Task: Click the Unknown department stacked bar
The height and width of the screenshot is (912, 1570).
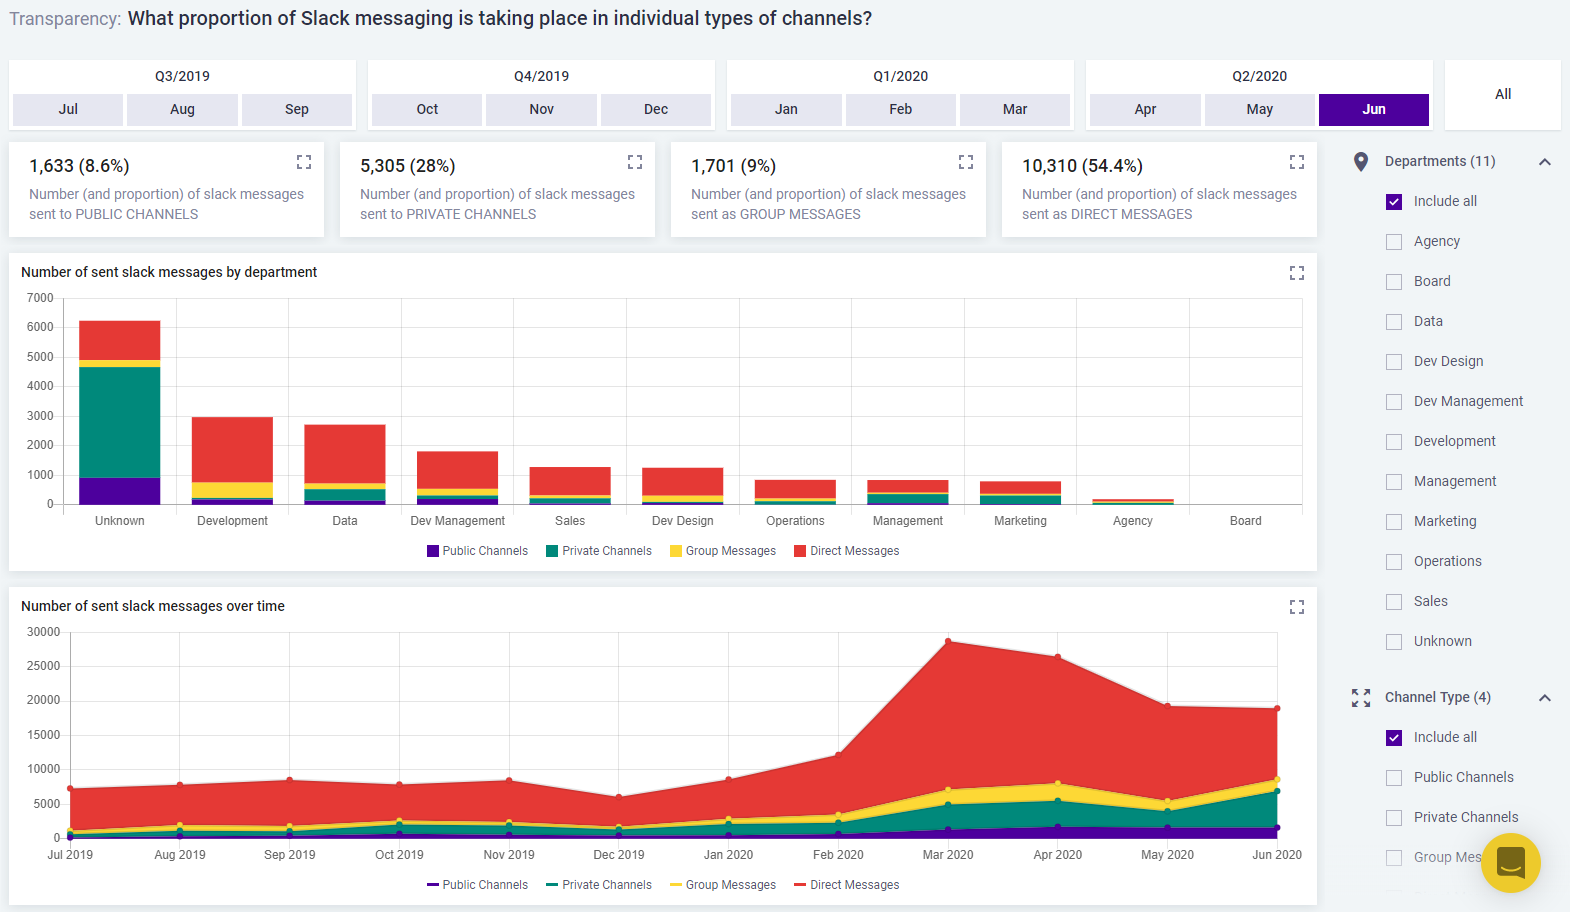Action: coord(120,413)
